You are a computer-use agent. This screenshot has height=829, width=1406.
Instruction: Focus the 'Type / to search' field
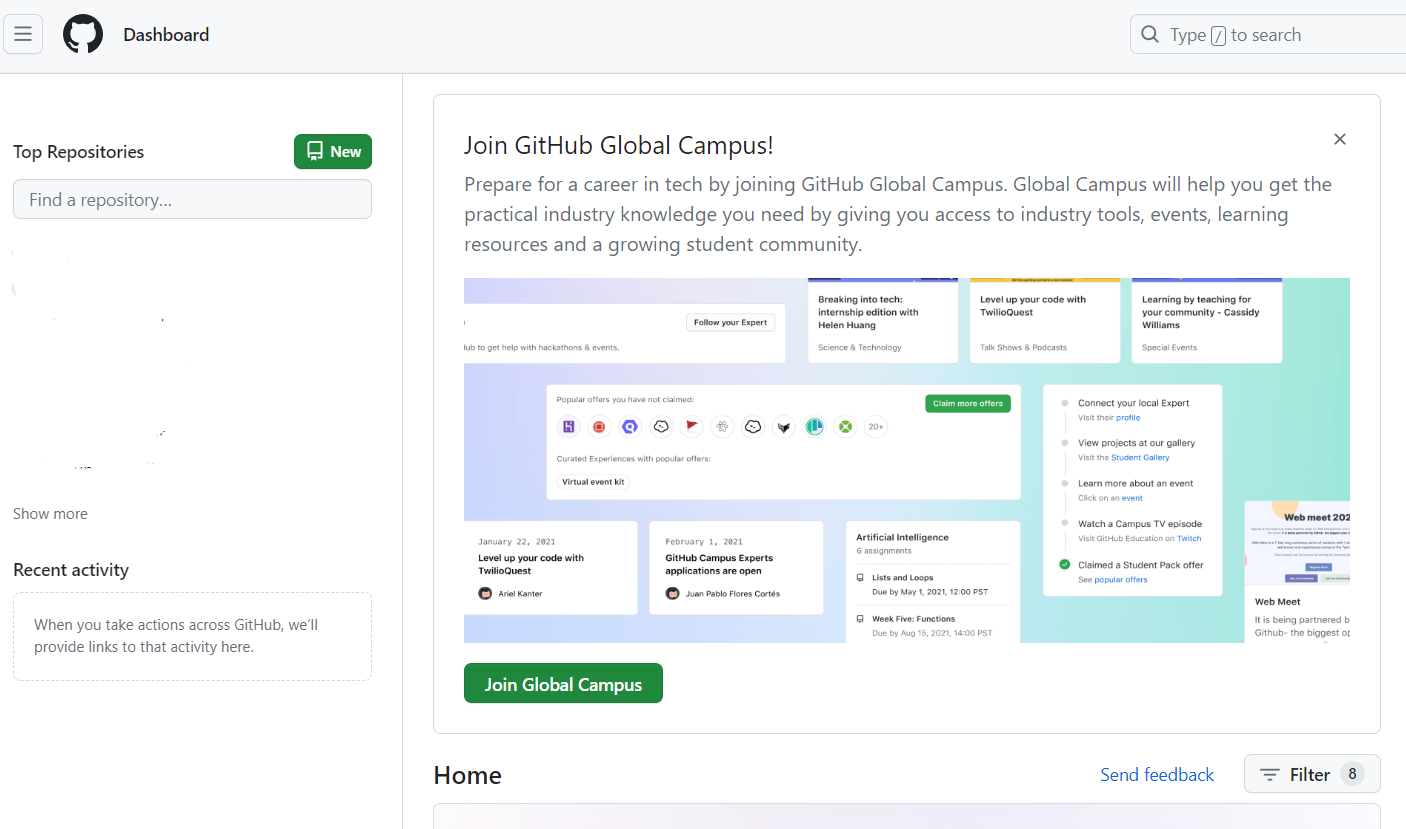1268,35
